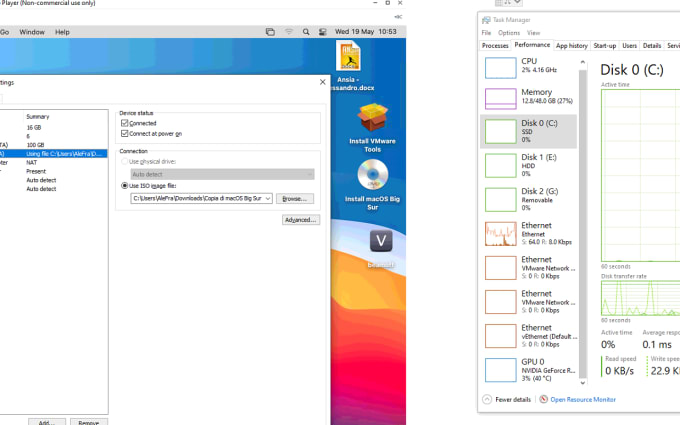Select GPU 0 NVIDIA GeForce in Task Manager
680x425 pixels.
(528, 370)
